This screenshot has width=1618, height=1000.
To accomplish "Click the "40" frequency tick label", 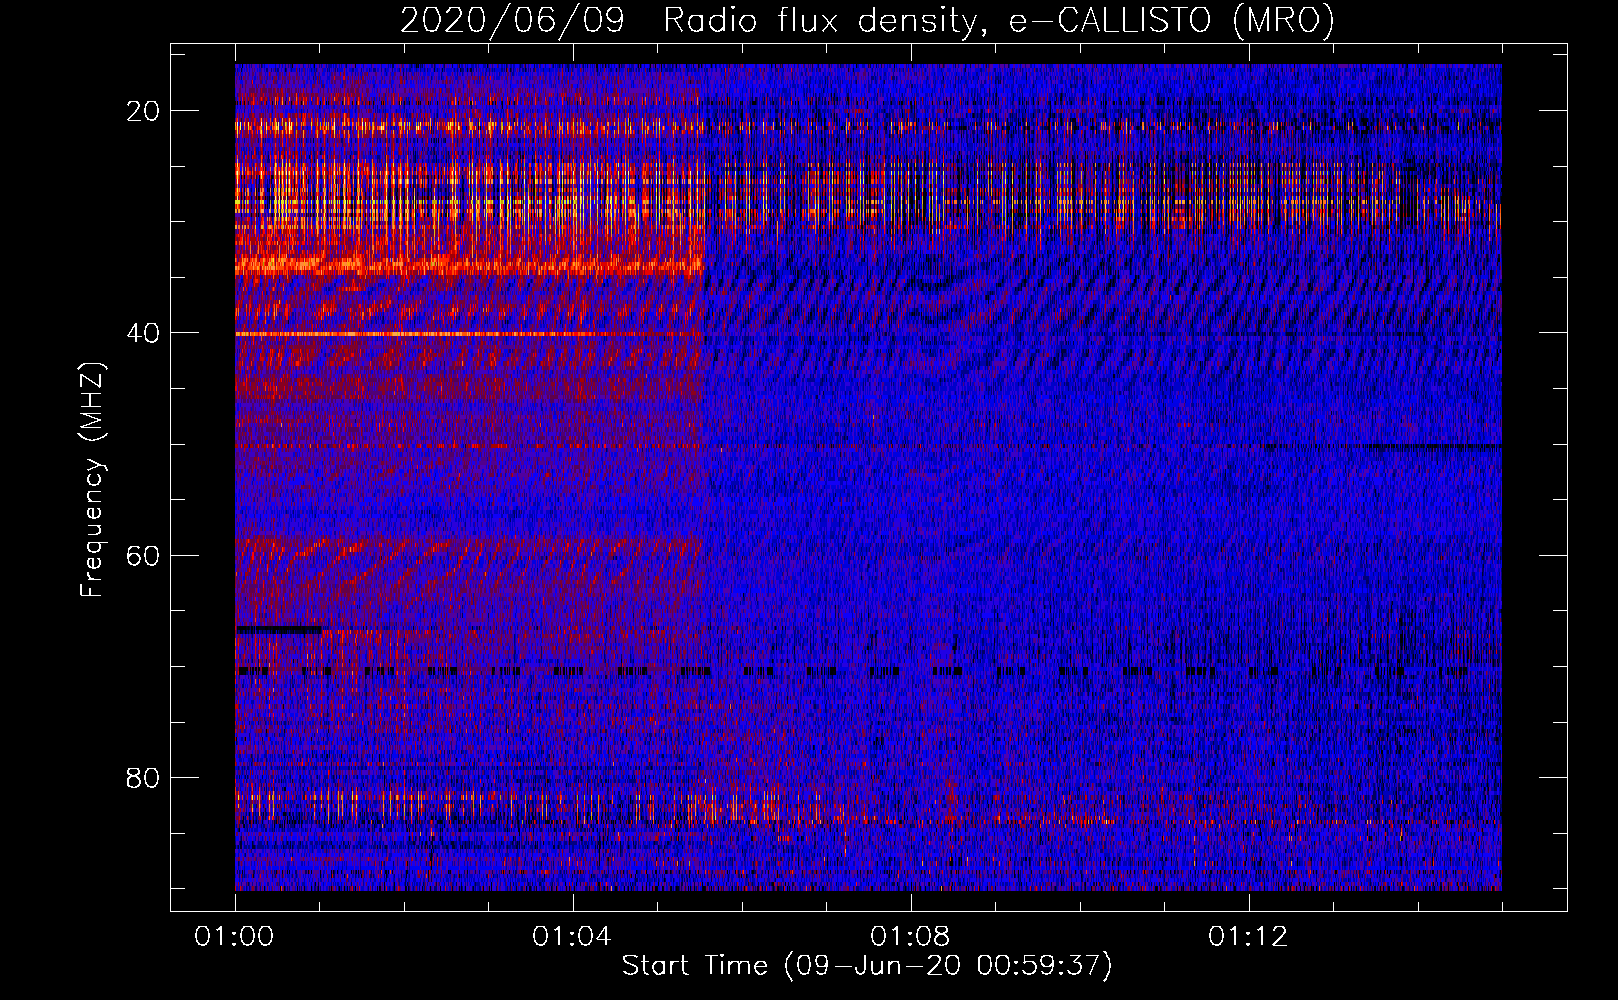I will click(144, 333).
